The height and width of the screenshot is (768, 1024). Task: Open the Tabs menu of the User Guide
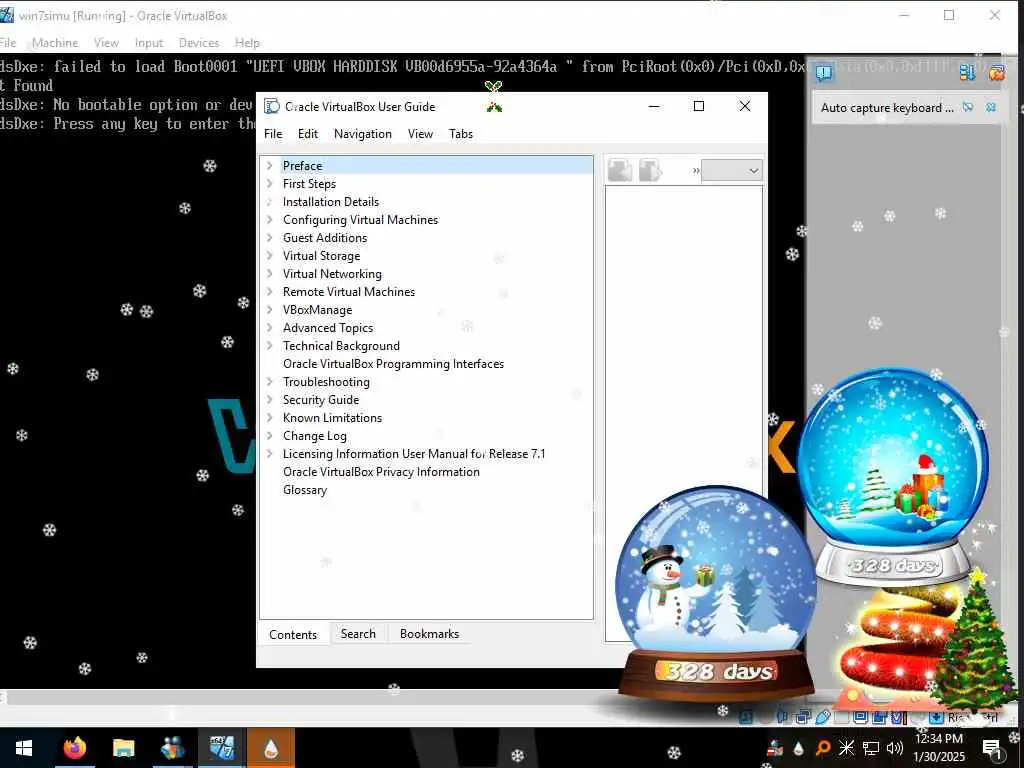point(460,134)
